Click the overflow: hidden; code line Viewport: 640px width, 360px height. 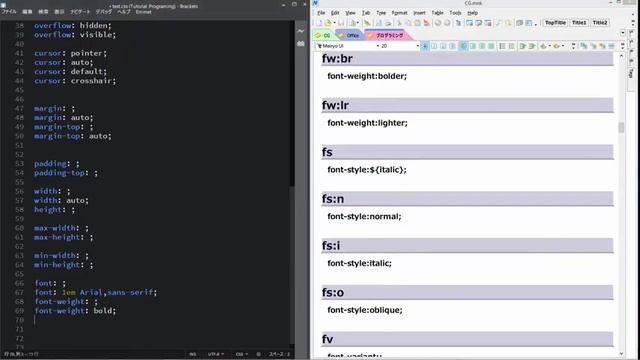tap(73, 25)
